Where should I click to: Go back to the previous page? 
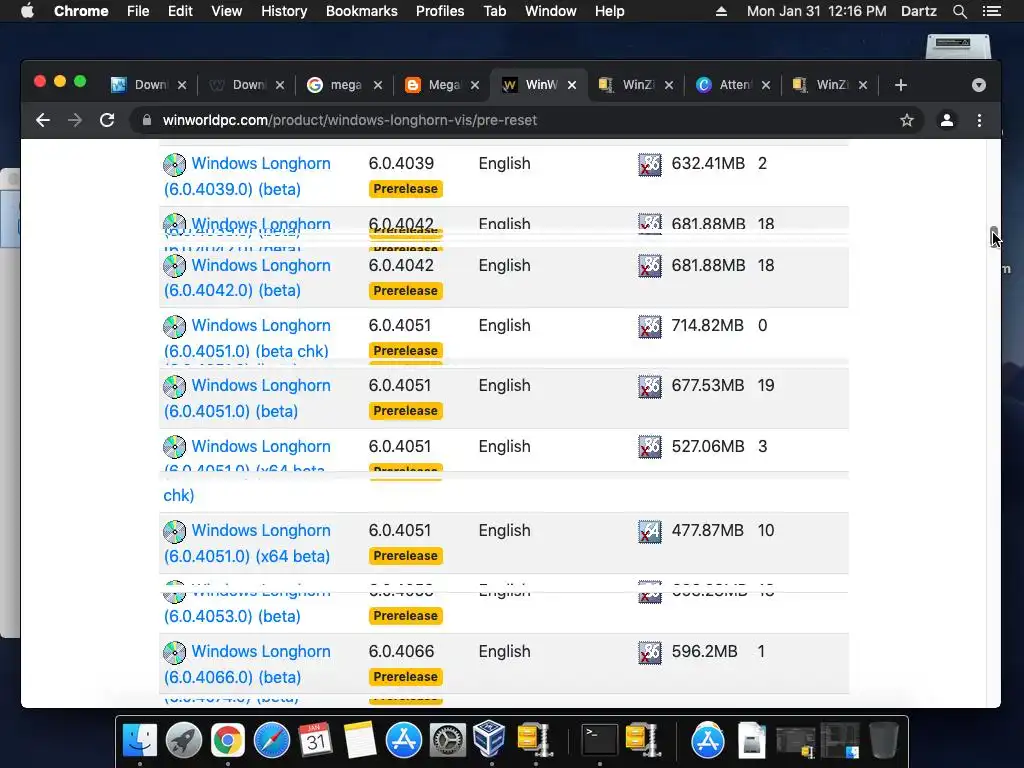[43, 120]
